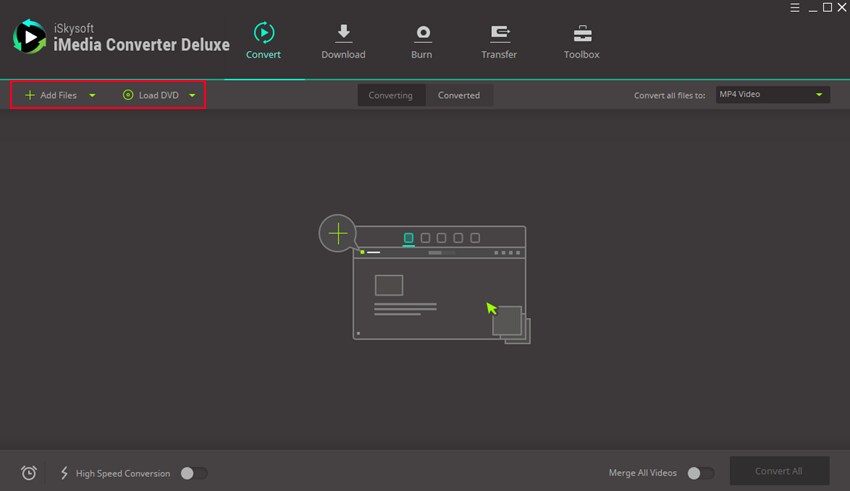
Task: Click the Add Files button
Action: click(51, 95)
